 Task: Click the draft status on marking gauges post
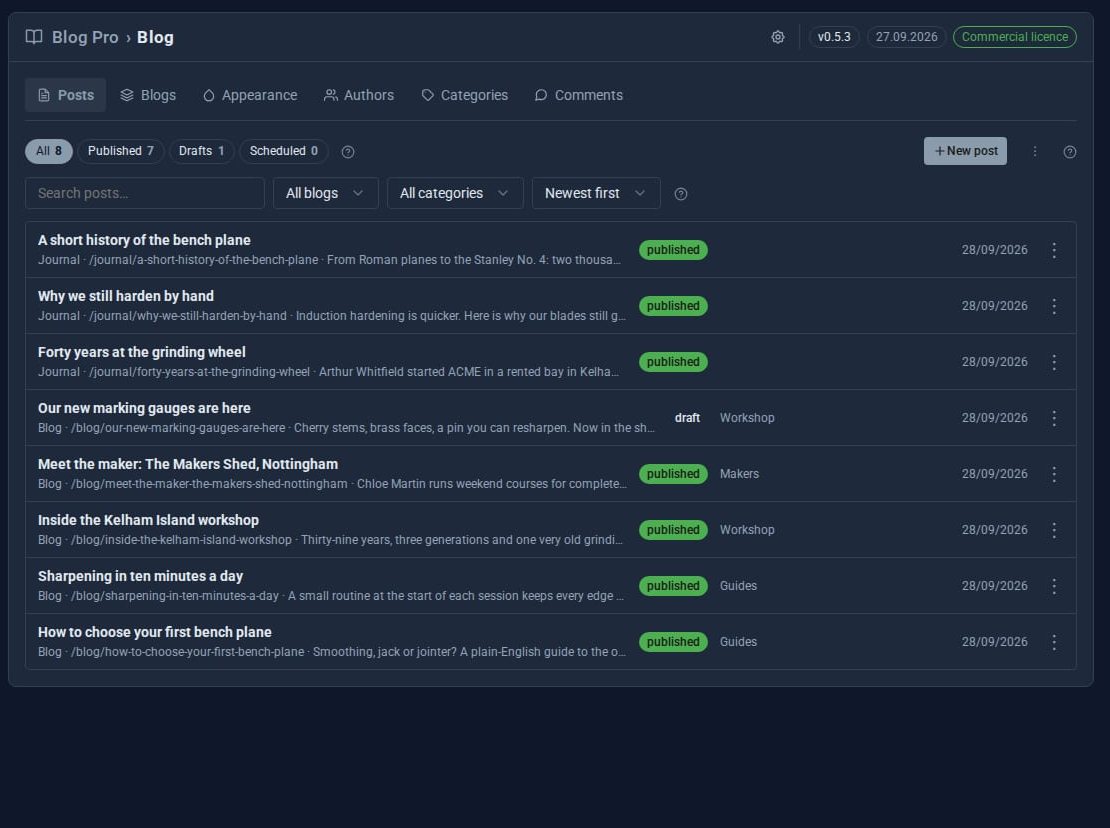pos(687,418)
